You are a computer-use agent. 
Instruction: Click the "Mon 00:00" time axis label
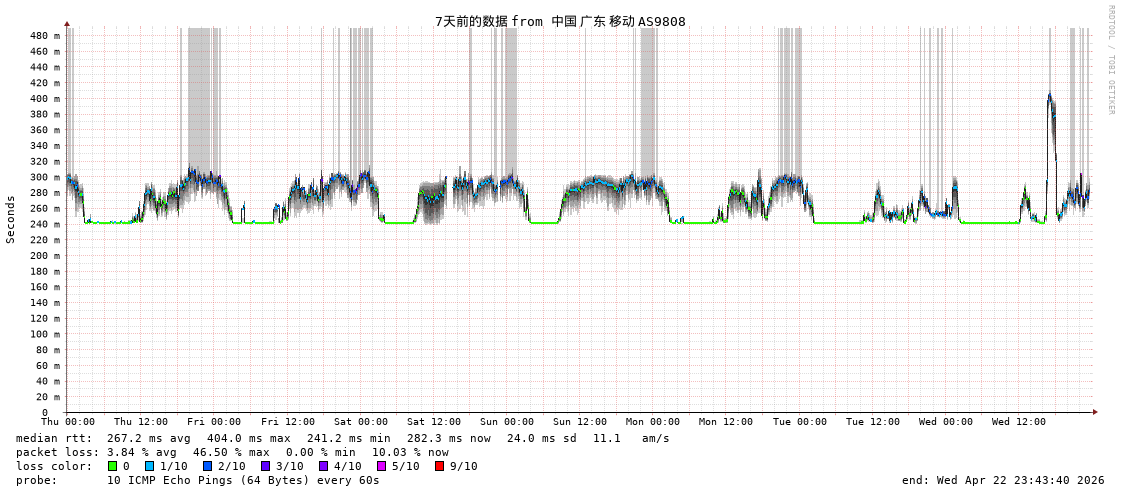[x=655, y=422]
